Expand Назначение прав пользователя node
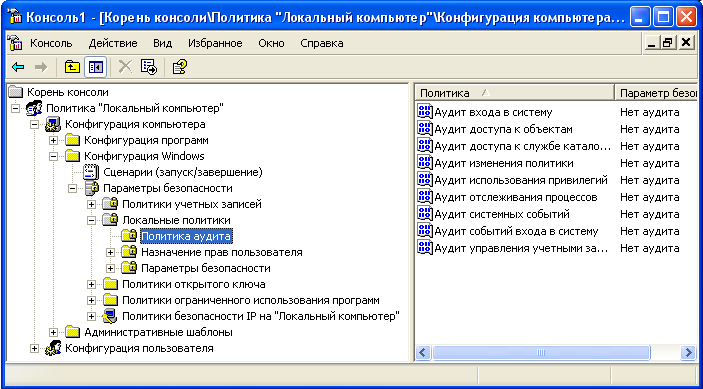Image resolution: width=703 pixels, height=389 pixels. [110, 252]
